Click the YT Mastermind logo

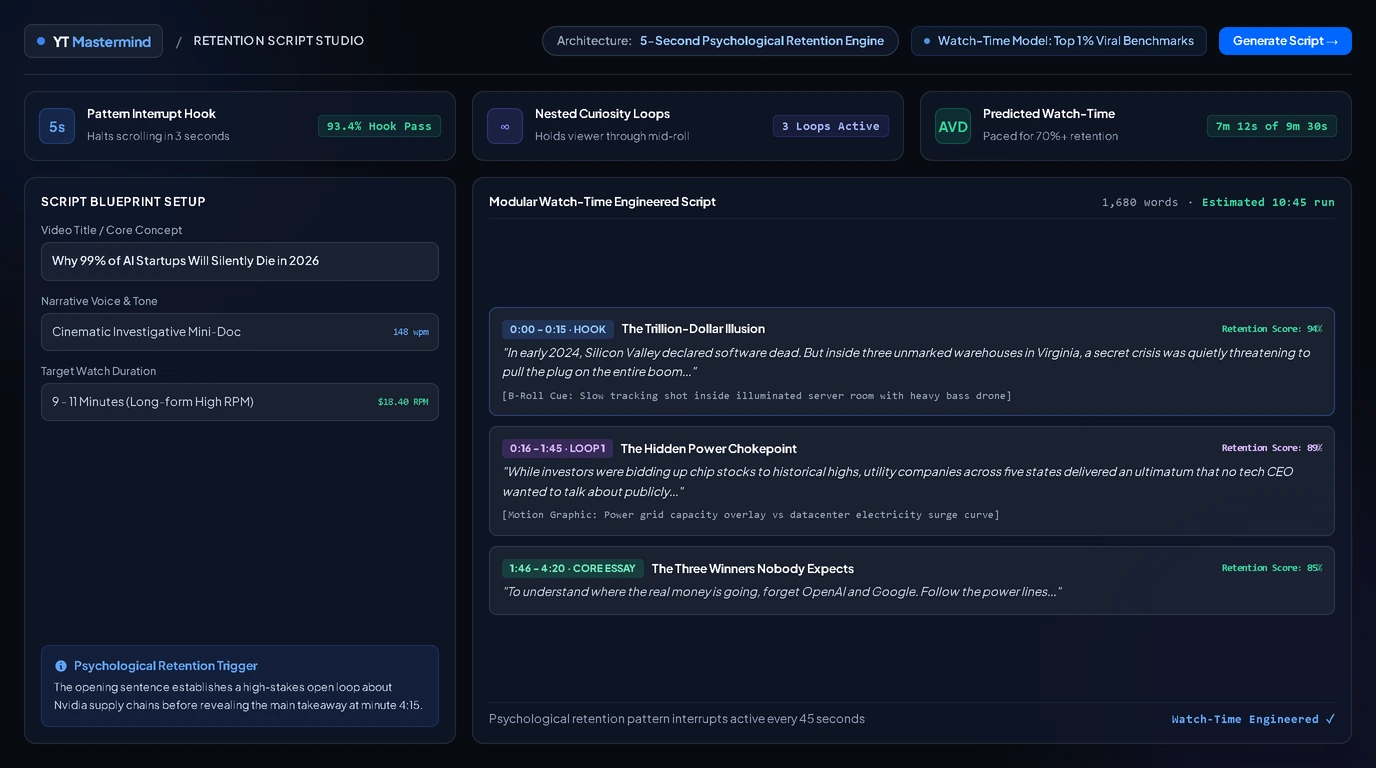(x=94, y=41)
